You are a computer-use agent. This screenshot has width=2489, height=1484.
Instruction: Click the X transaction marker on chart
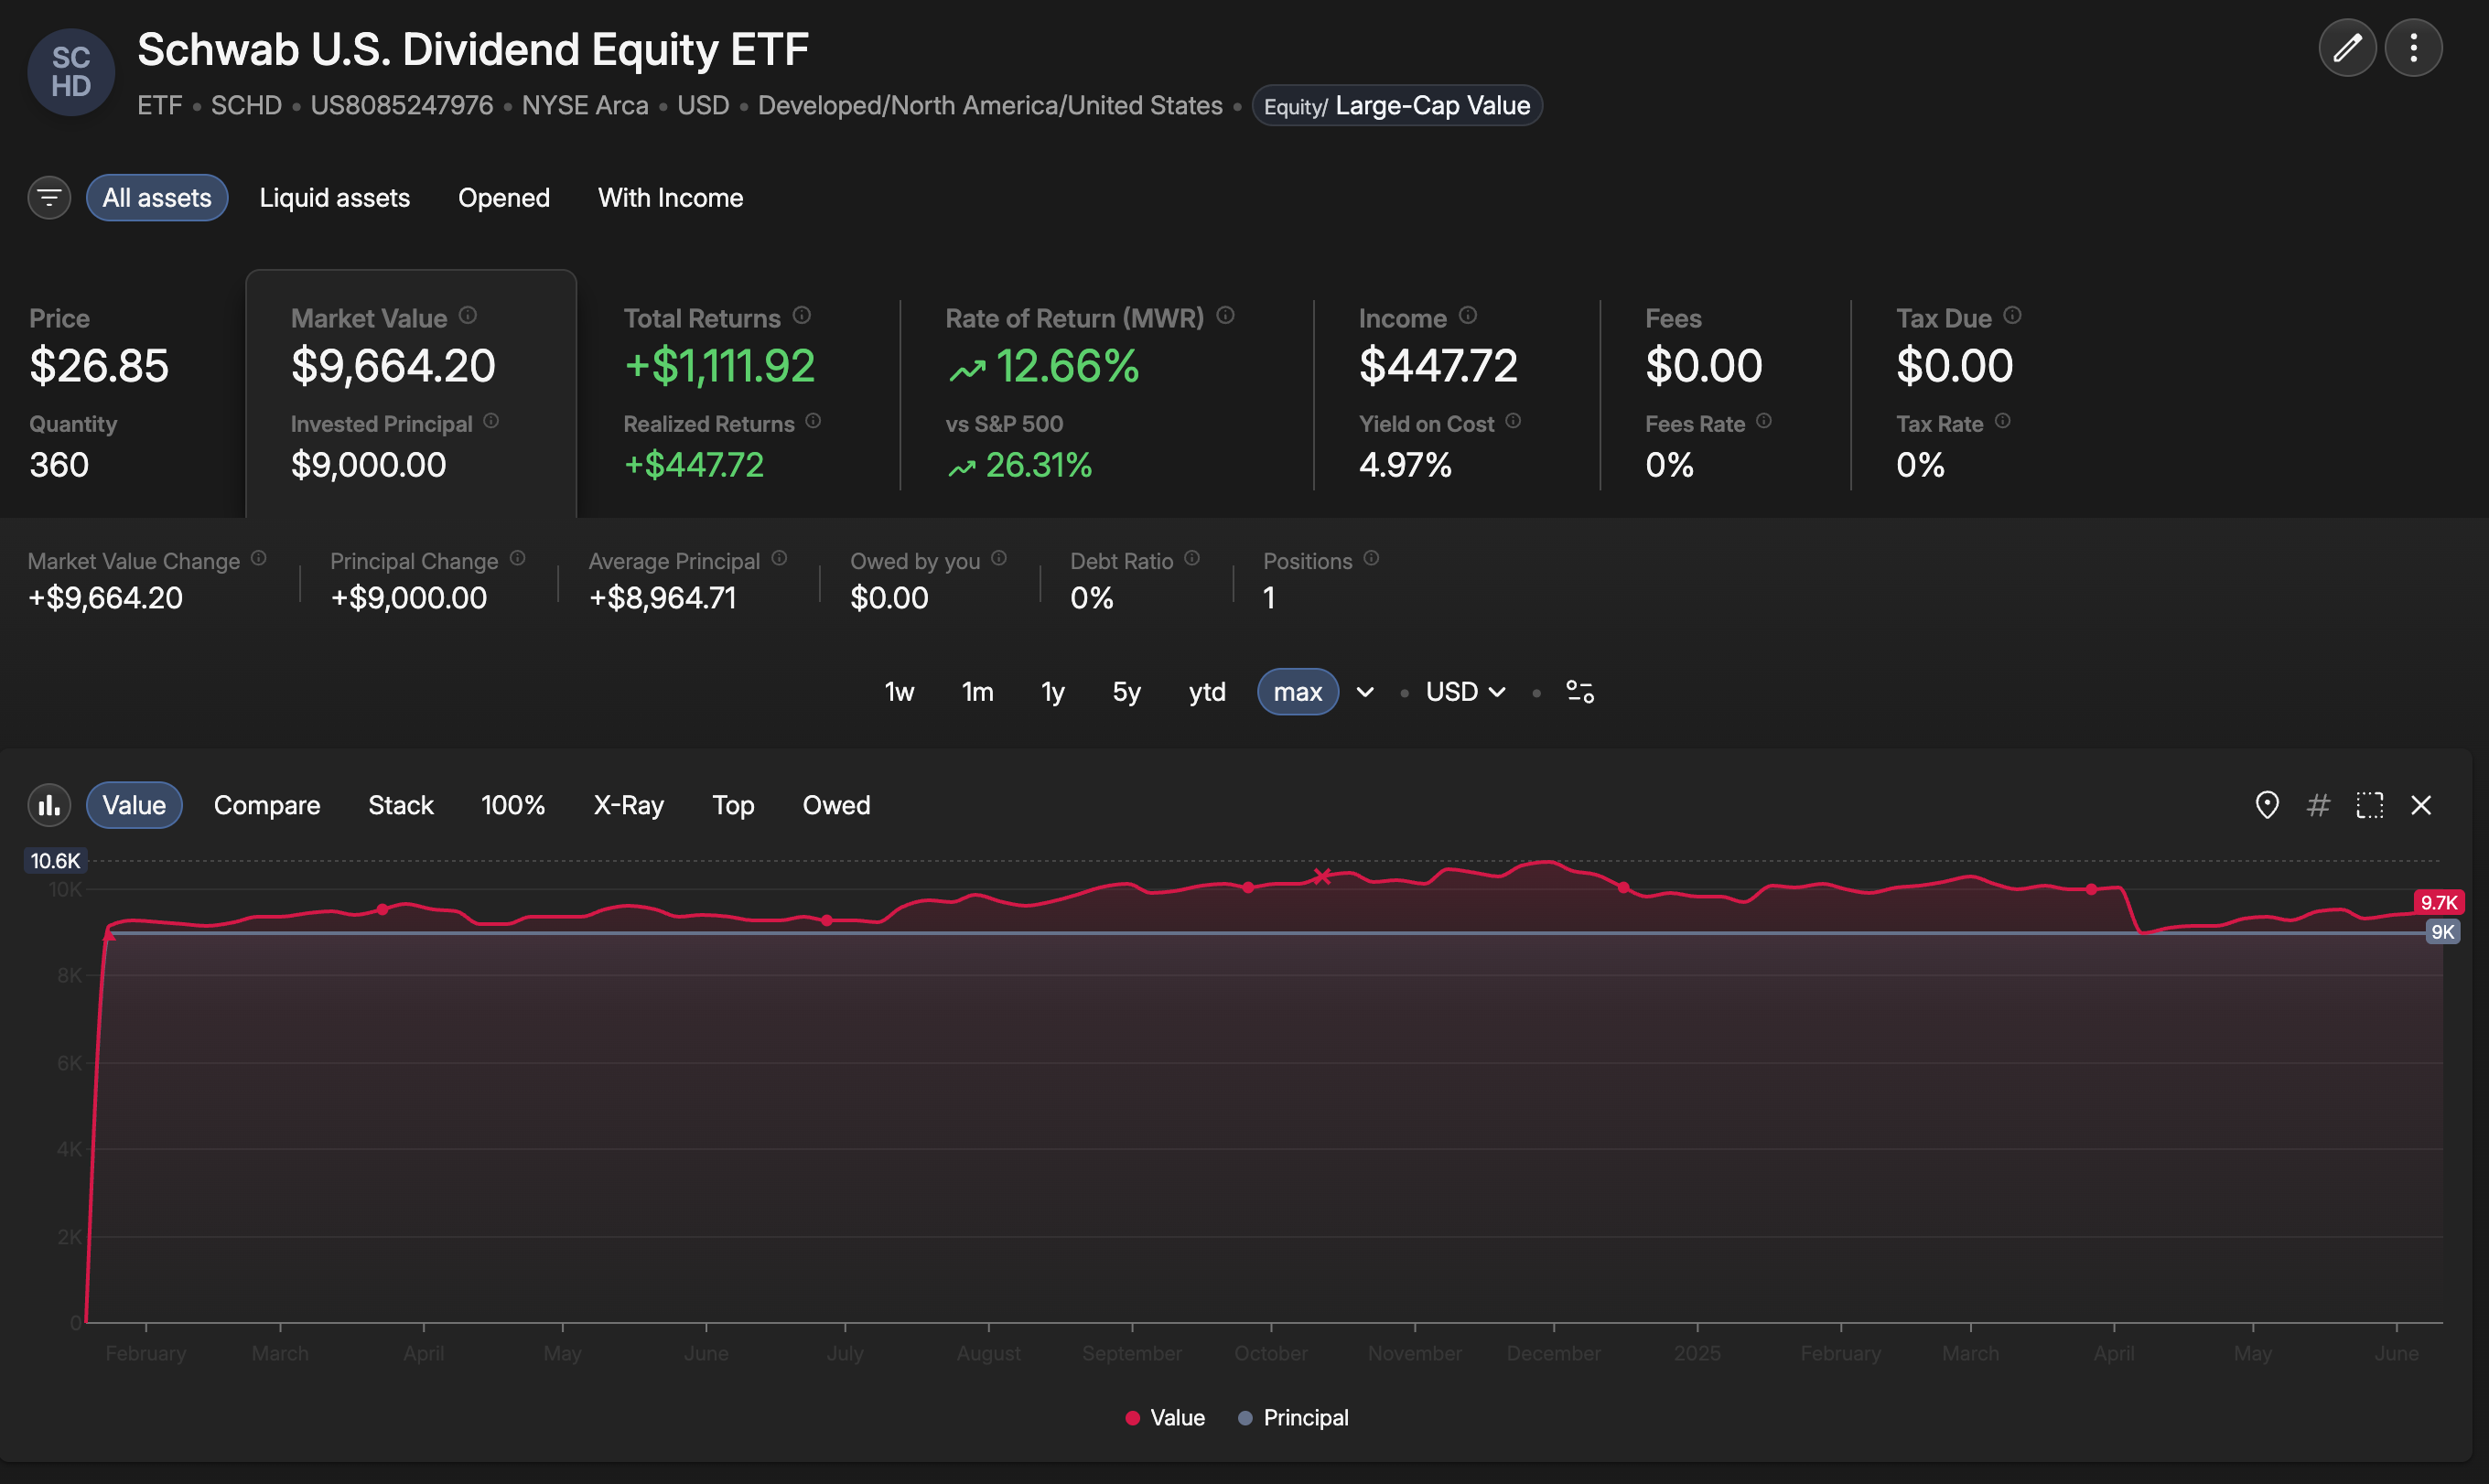click(1321, 876)
